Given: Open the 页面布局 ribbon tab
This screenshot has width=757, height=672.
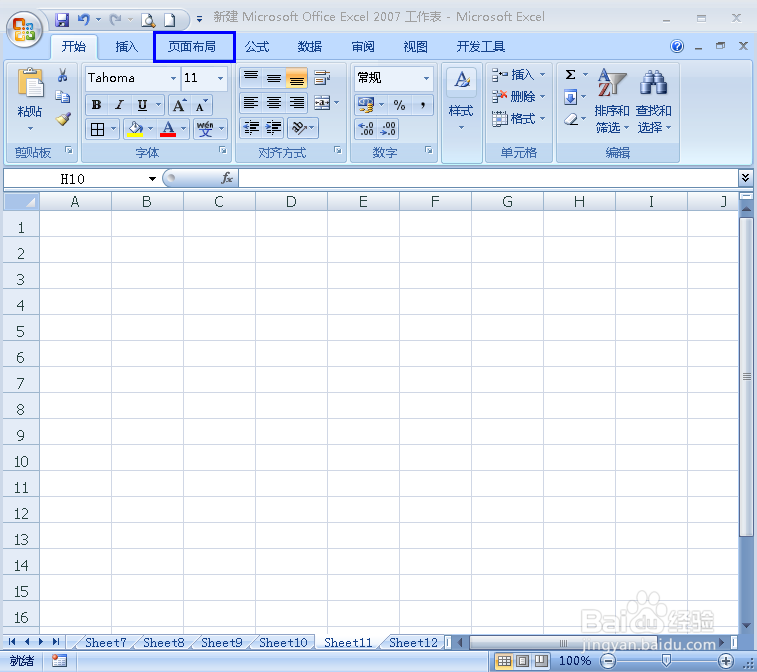Looking at the screenshot, I should (x=192, y=47).
